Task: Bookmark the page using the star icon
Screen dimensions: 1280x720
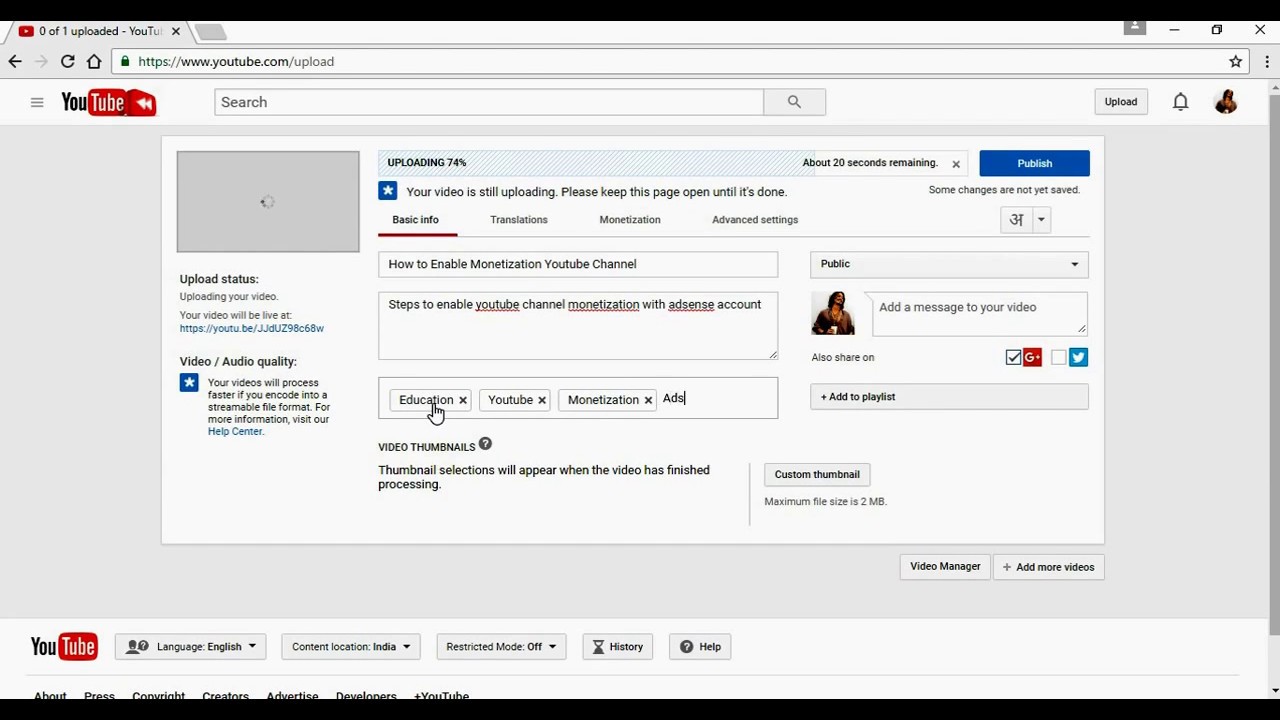Action: point(1236,61)
